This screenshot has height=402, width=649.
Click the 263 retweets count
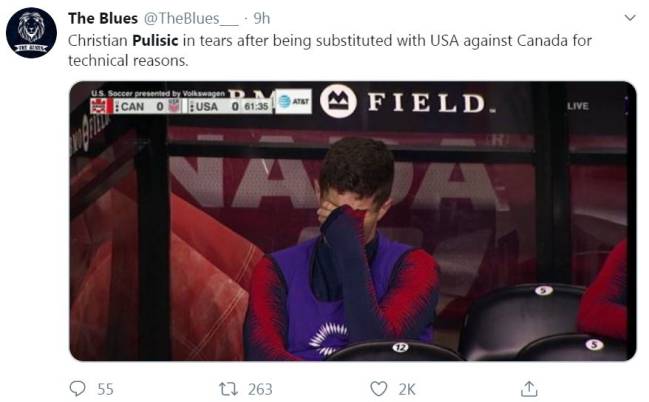(x=260, y=389)
